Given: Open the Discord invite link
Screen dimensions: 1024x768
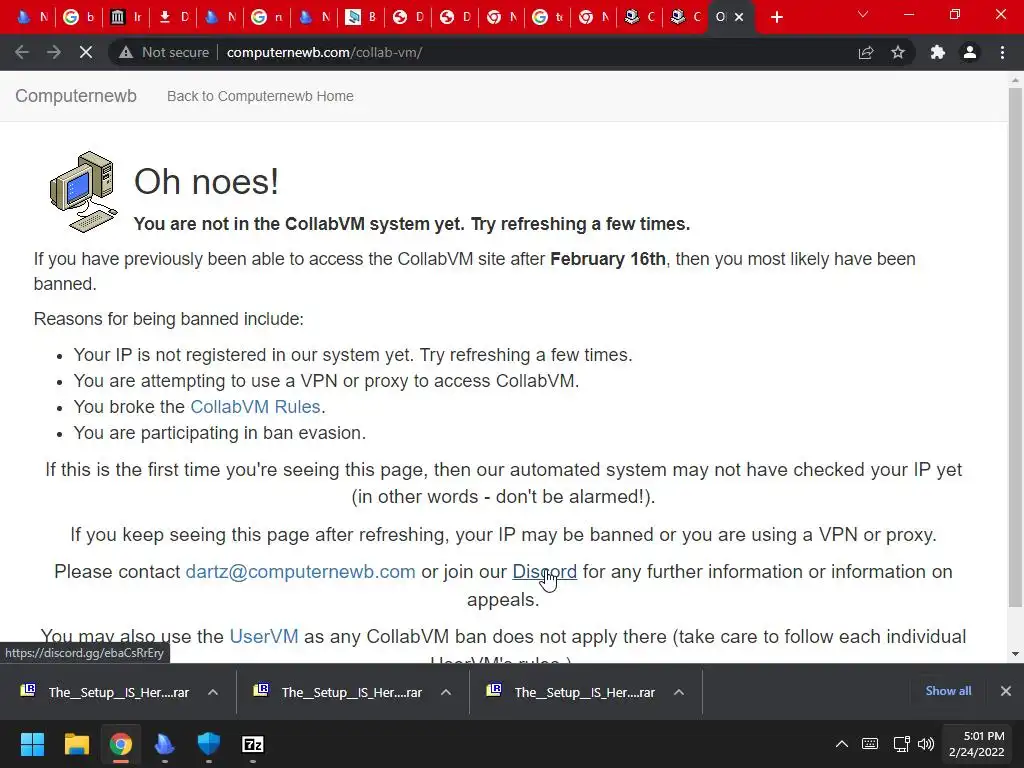Looking at the screenshot, I should pyautogui.click(x=545, y=571).
